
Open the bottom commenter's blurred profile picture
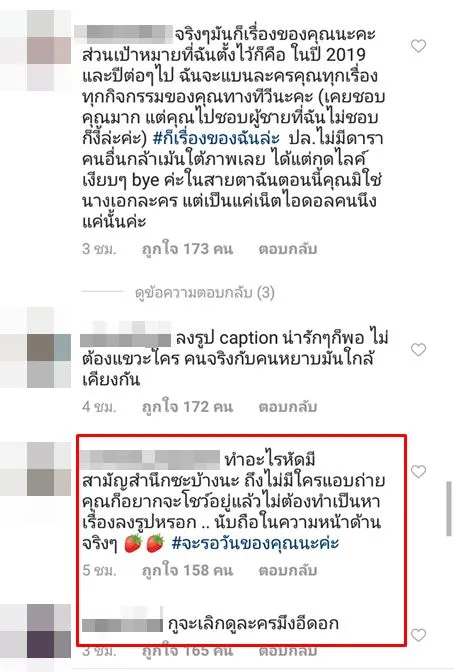pyautogui.click(x=49, y=631)
